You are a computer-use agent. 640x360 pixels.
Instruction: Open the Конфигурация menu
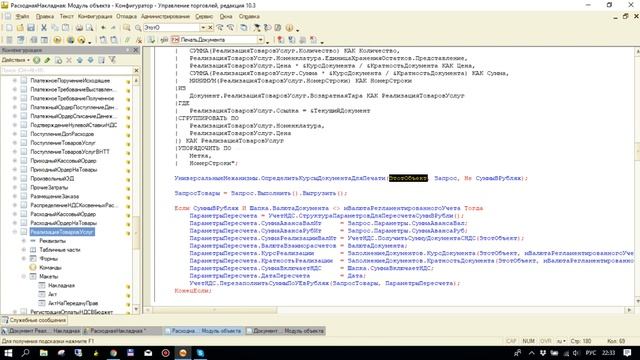(95, 17)
